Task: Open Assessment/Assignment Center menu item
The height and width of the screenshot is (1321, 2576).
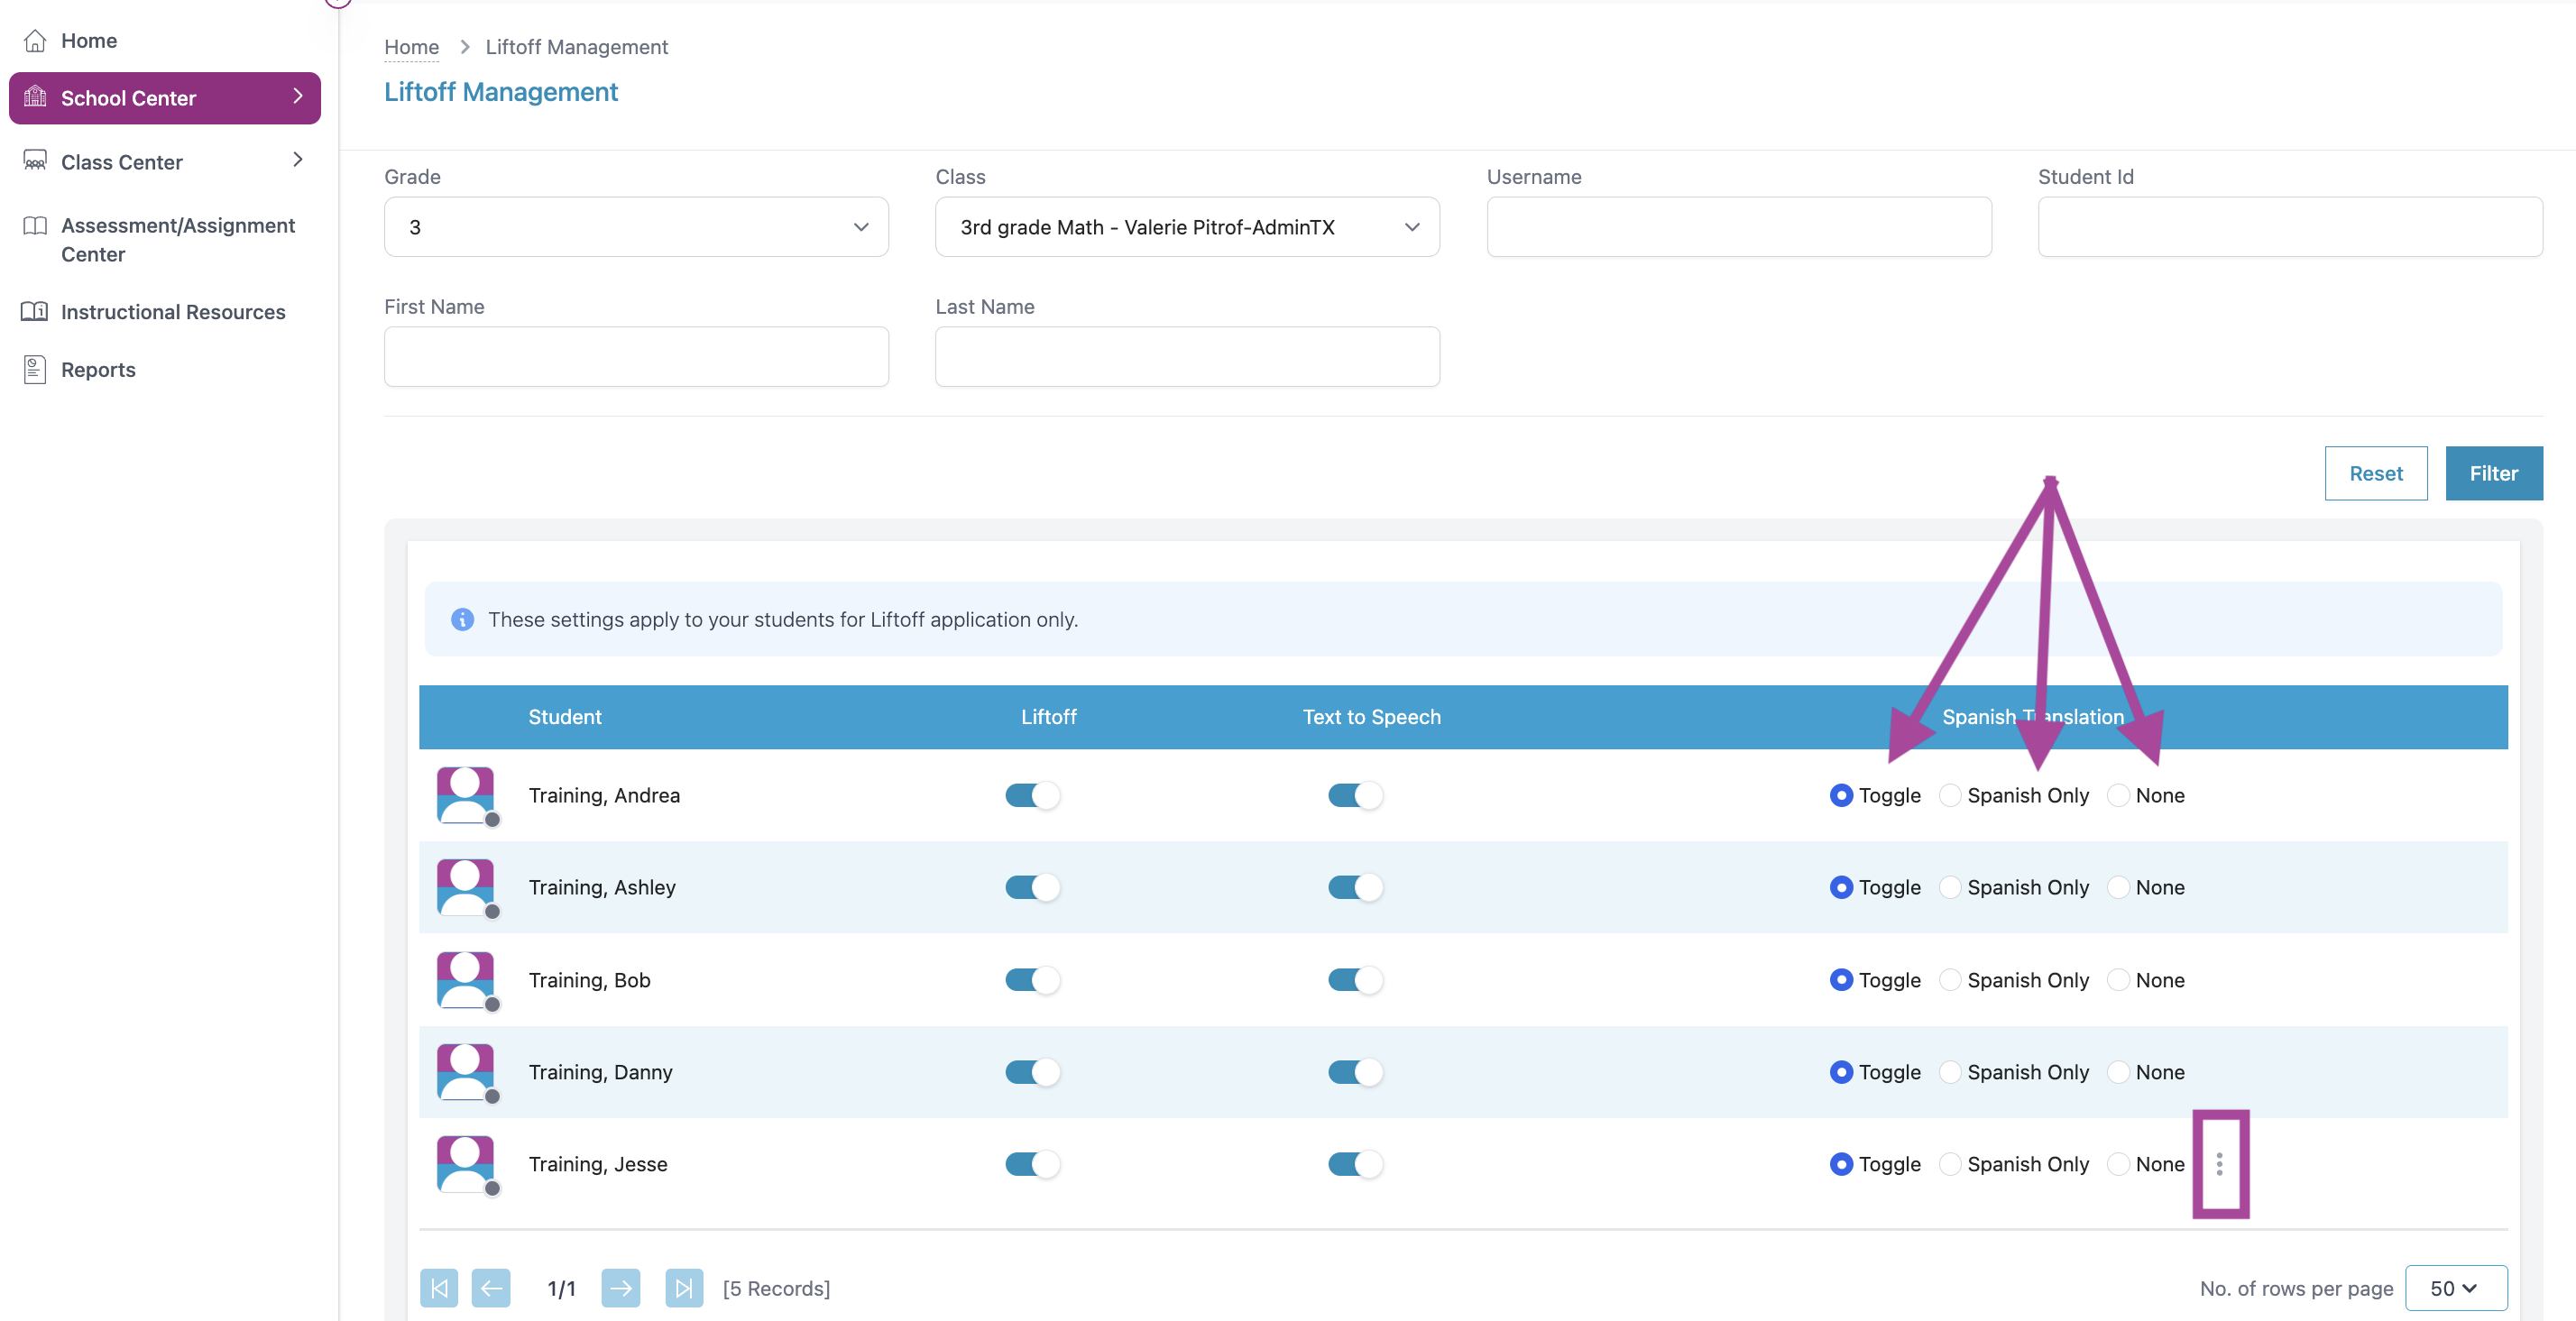Action: 178,240
